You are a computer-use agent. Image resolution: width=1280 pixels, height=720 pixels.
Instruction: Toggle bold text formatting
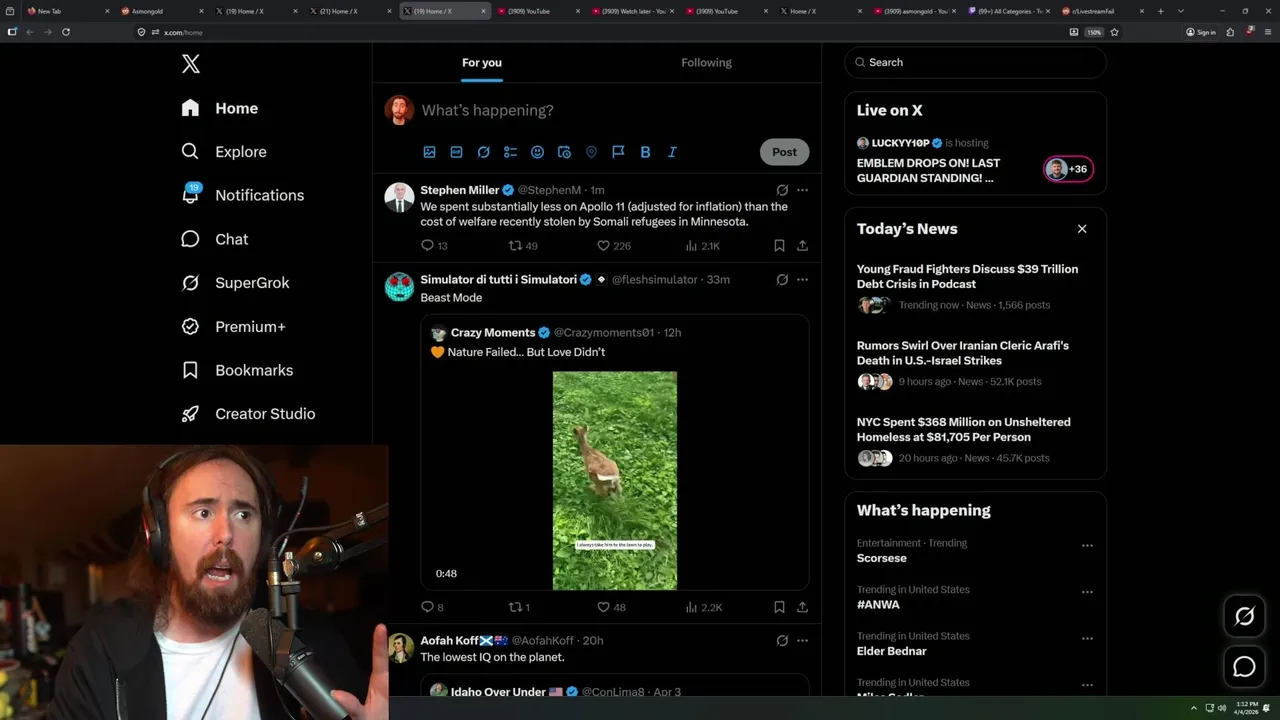point(645,152)
